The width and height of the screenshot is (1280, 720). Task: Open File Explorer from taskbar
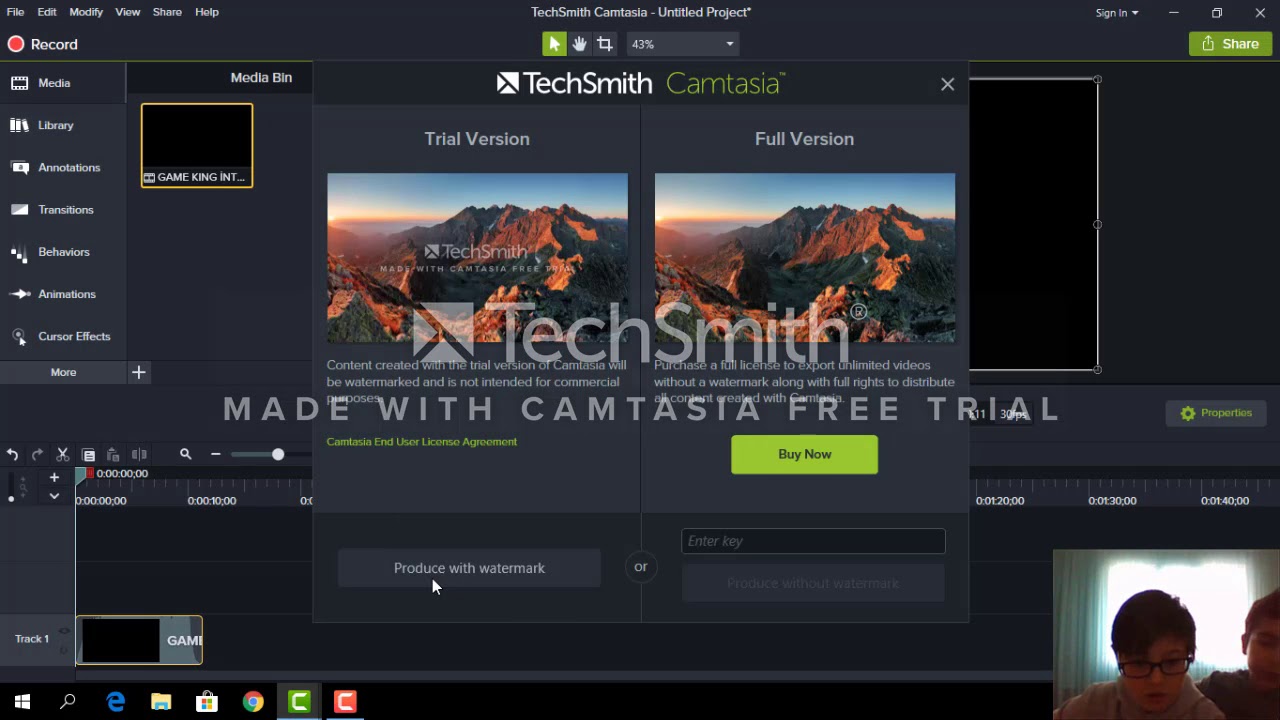(x=161, y=702)
